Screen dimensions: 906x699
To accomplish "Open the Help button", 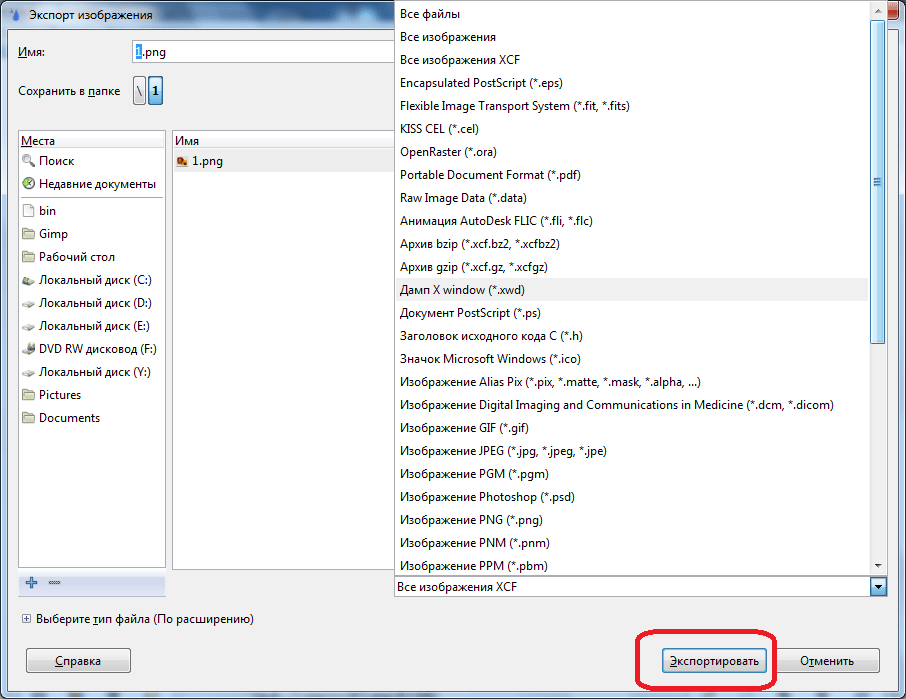I will coord(78,661).
